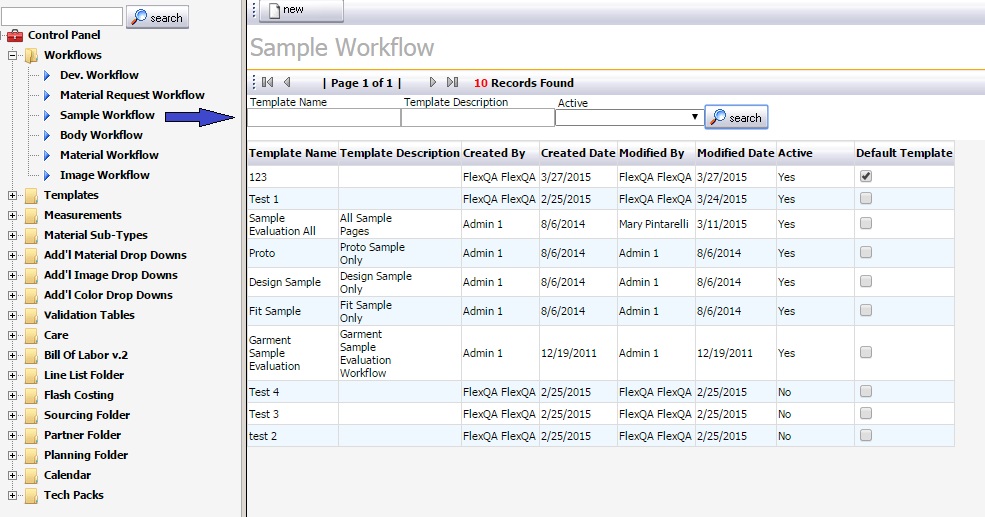Click the new button in toolbar
The height and width of the screenshot is (517, 985).
(x=302, y=10)
